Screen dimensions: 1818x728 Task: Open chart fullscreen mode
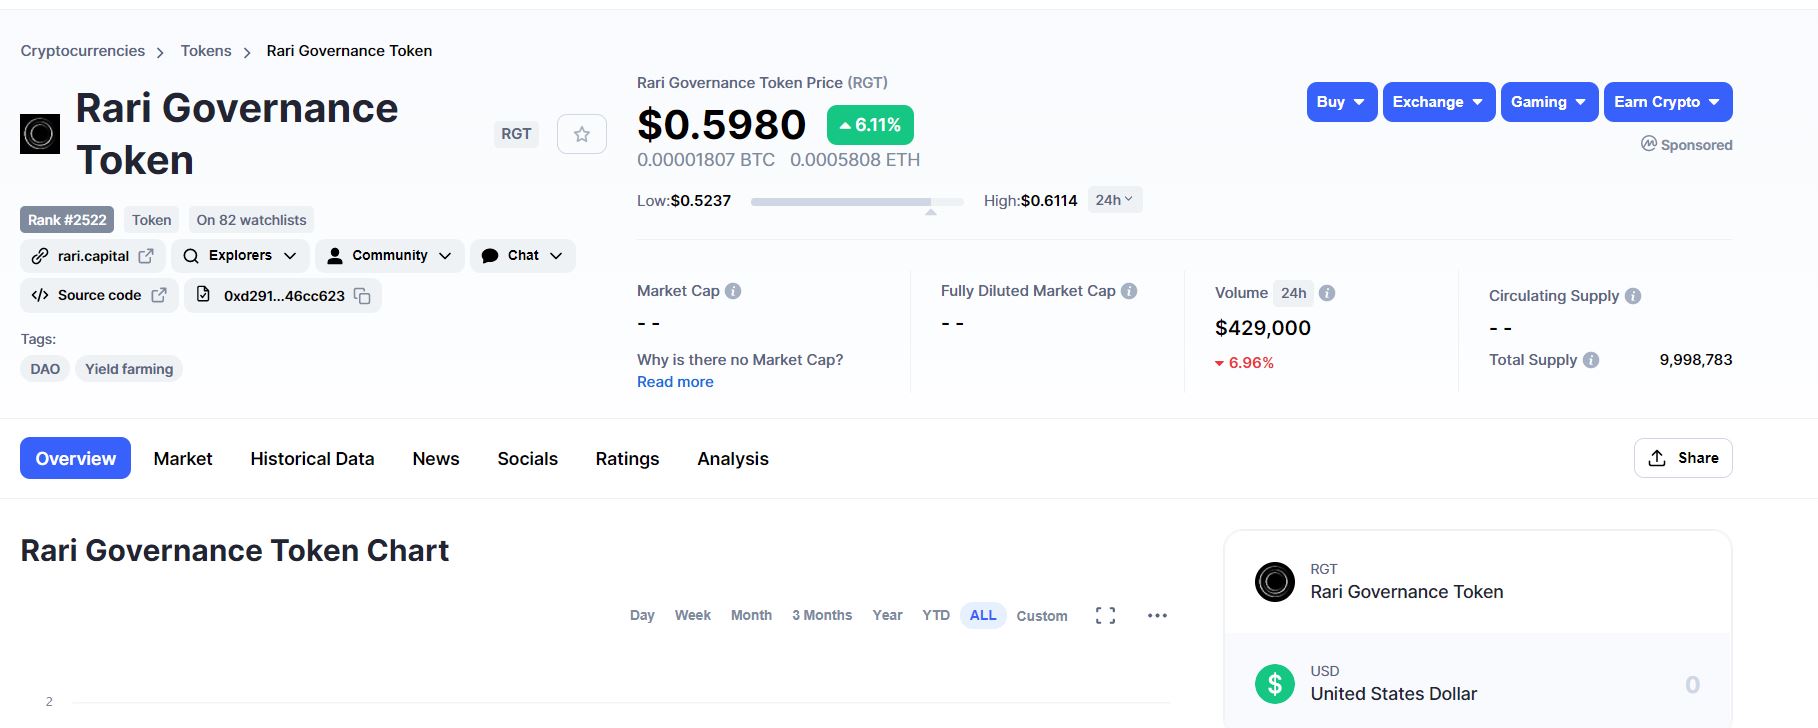point(1105,616)
